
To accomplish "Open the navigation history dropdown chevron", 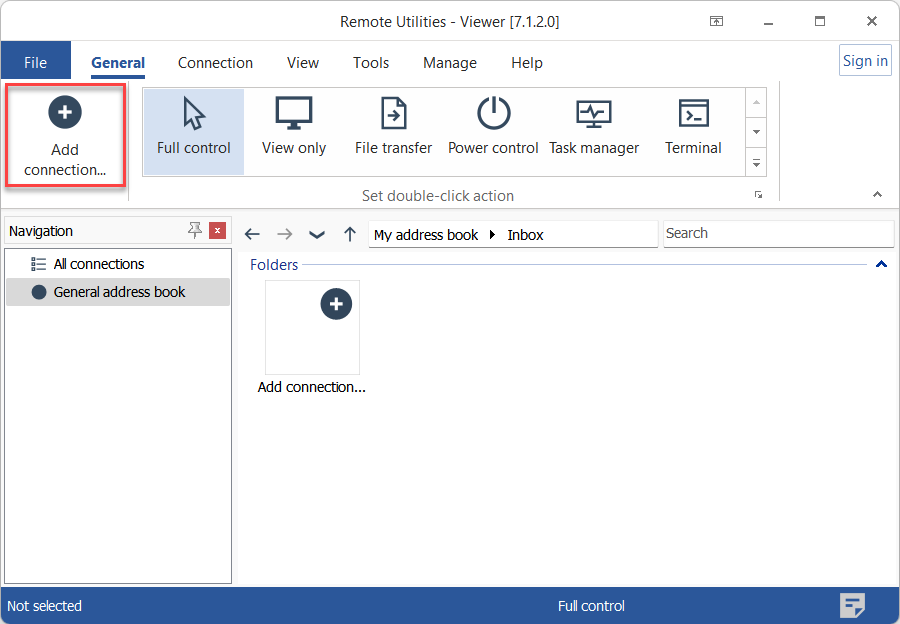I will pyautogui.click(x=317, y=234).
